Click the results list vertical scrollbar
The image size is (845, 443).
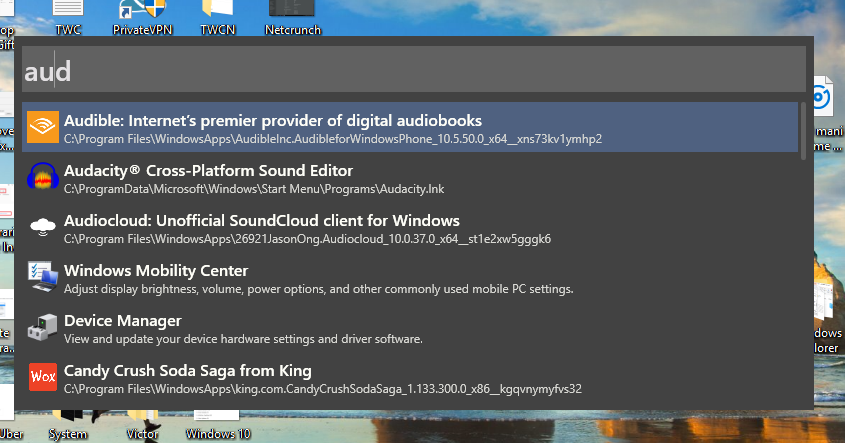(x=802, y=130)
